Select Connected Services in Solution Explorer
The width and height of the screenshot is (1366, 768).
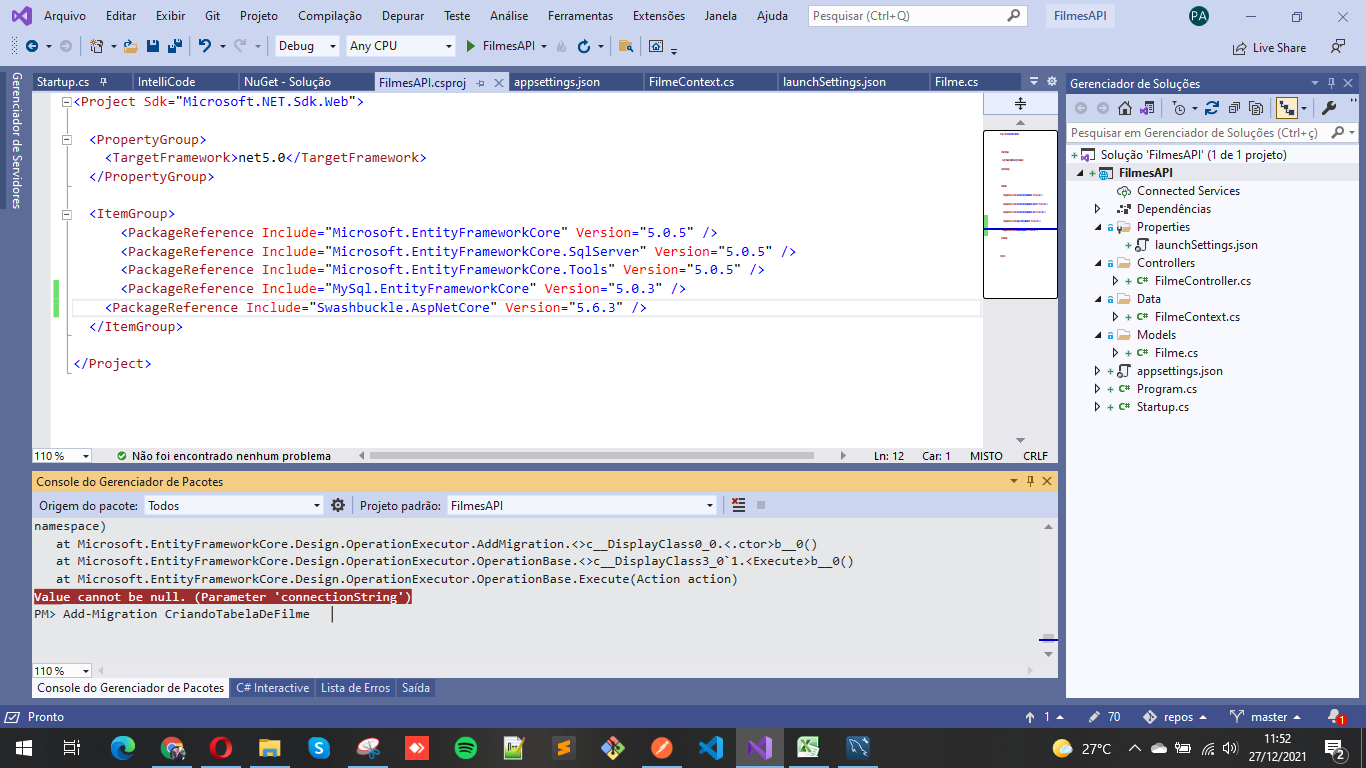coord(1188,191)
